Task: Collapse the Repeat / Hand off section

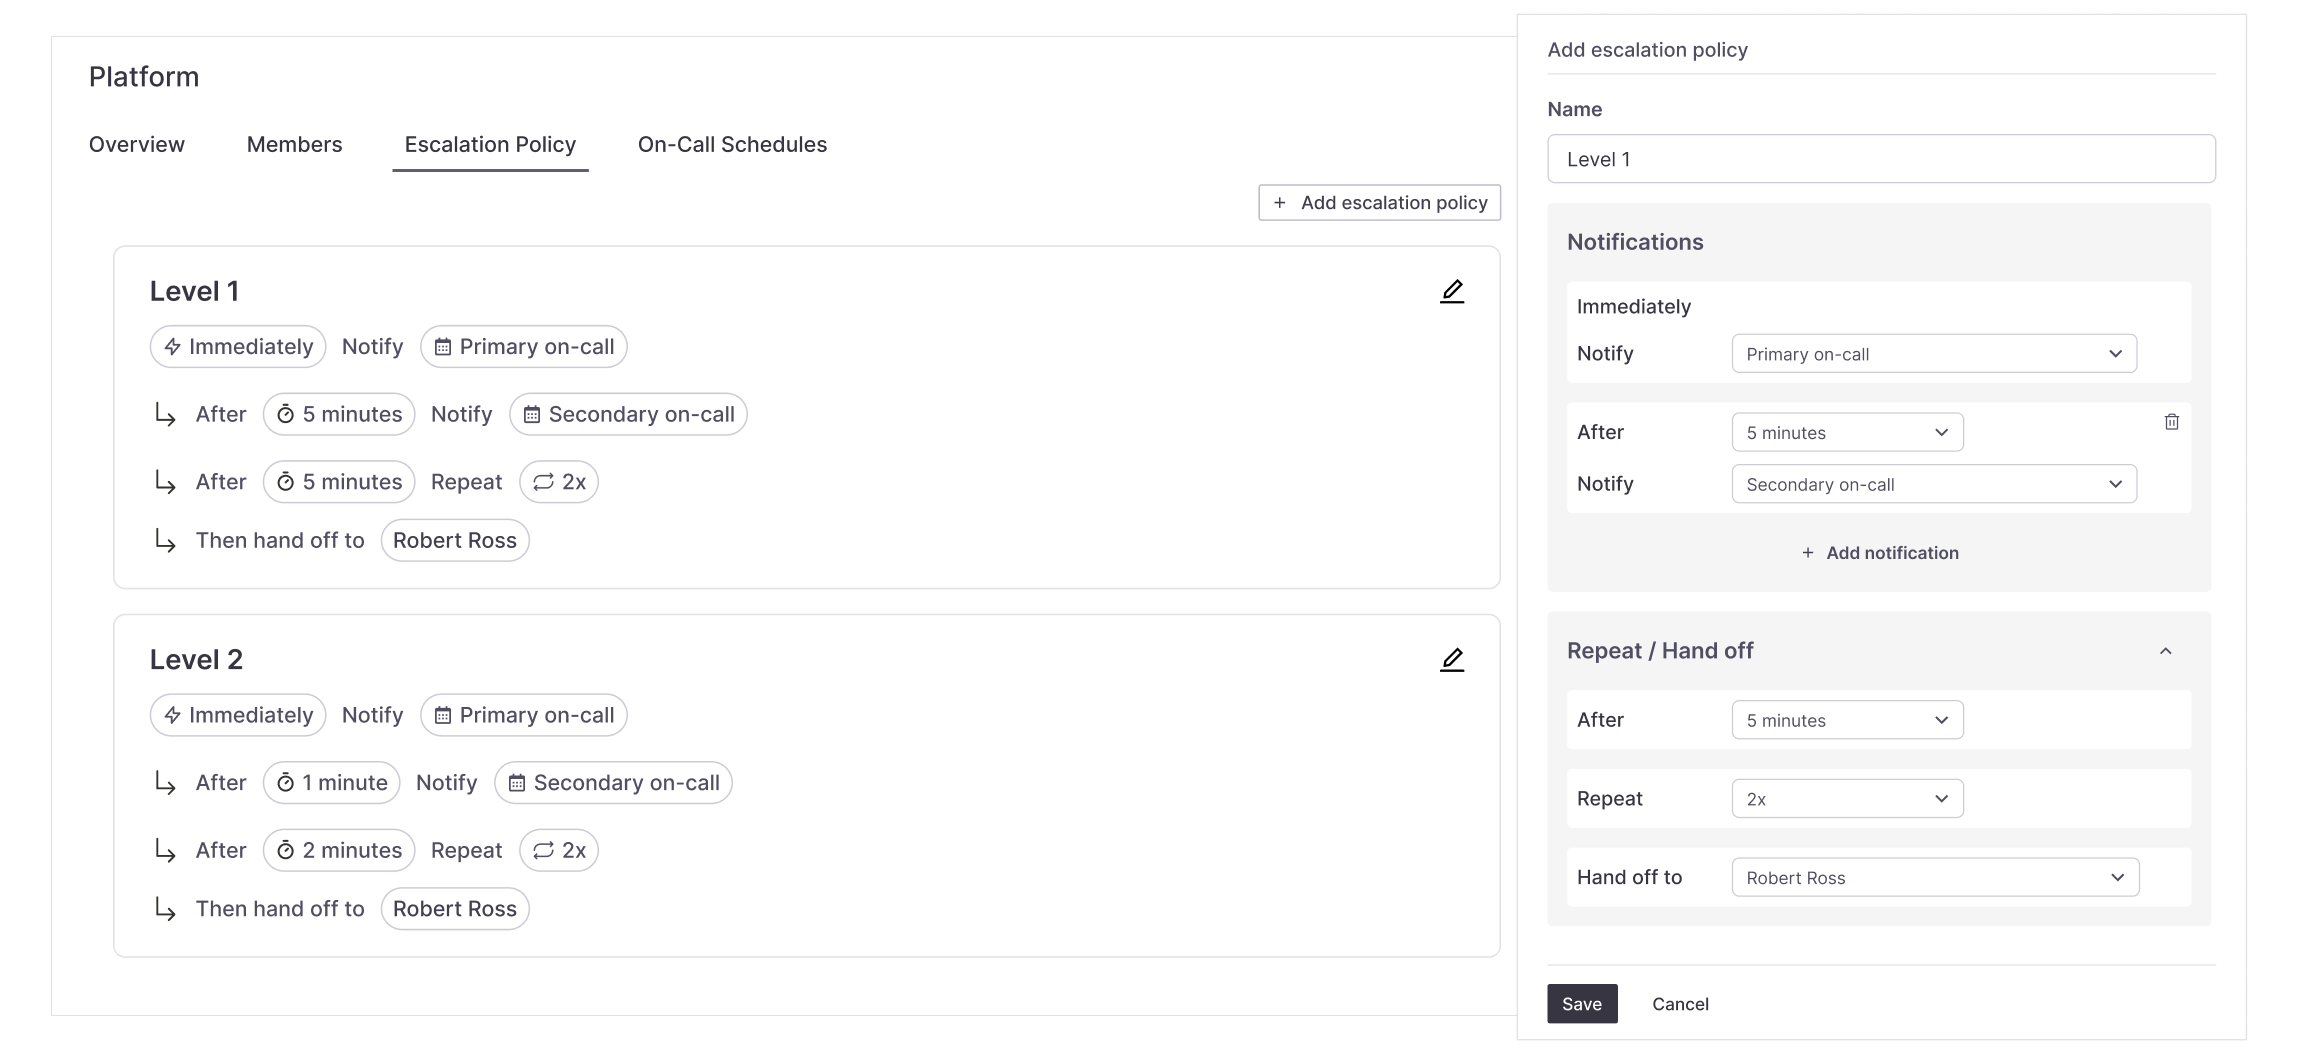Action: [2165, 651]
